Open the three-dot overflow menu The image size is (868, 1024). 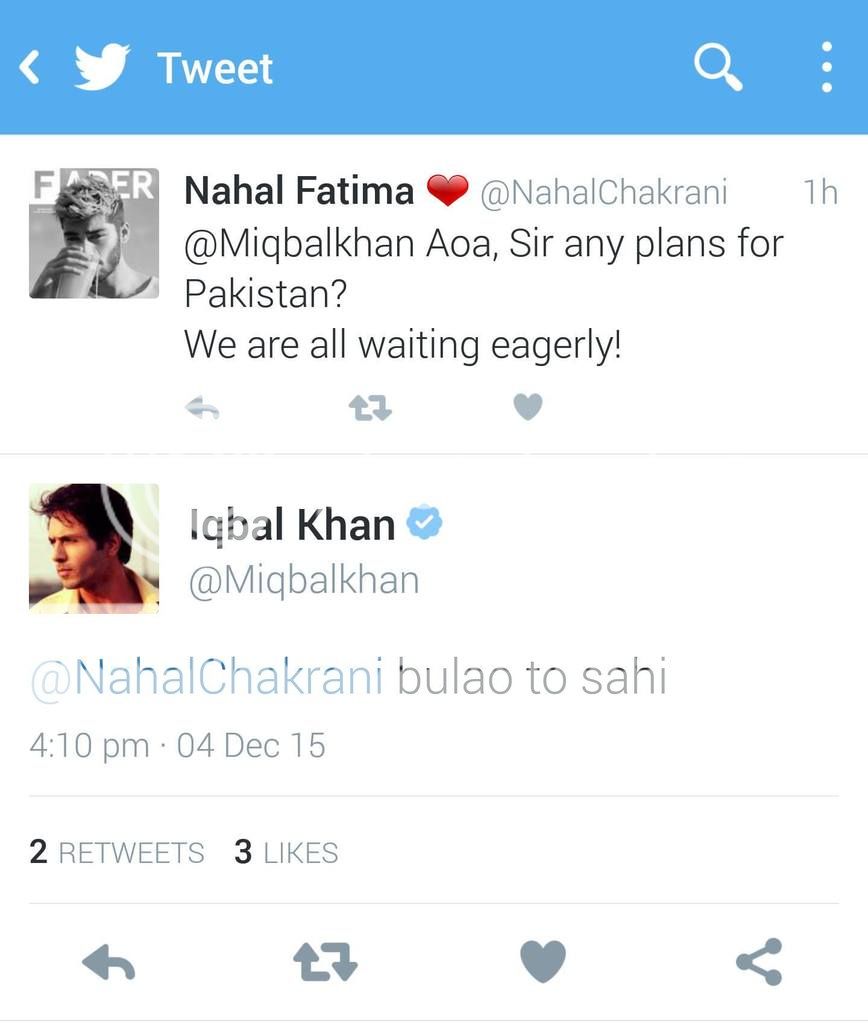tap(826, 68)
